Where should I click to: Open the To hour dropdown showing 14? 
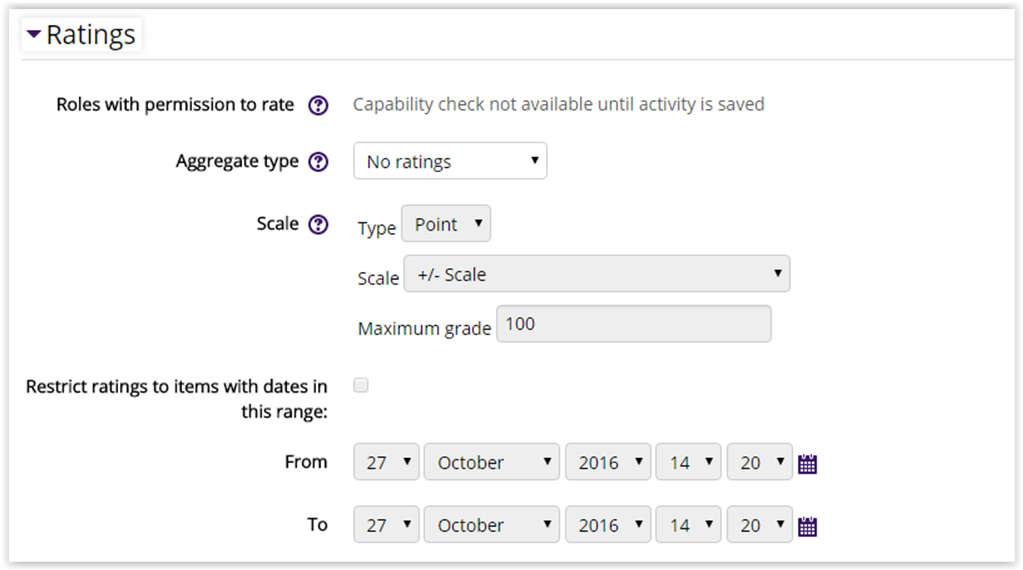point(688,525)
